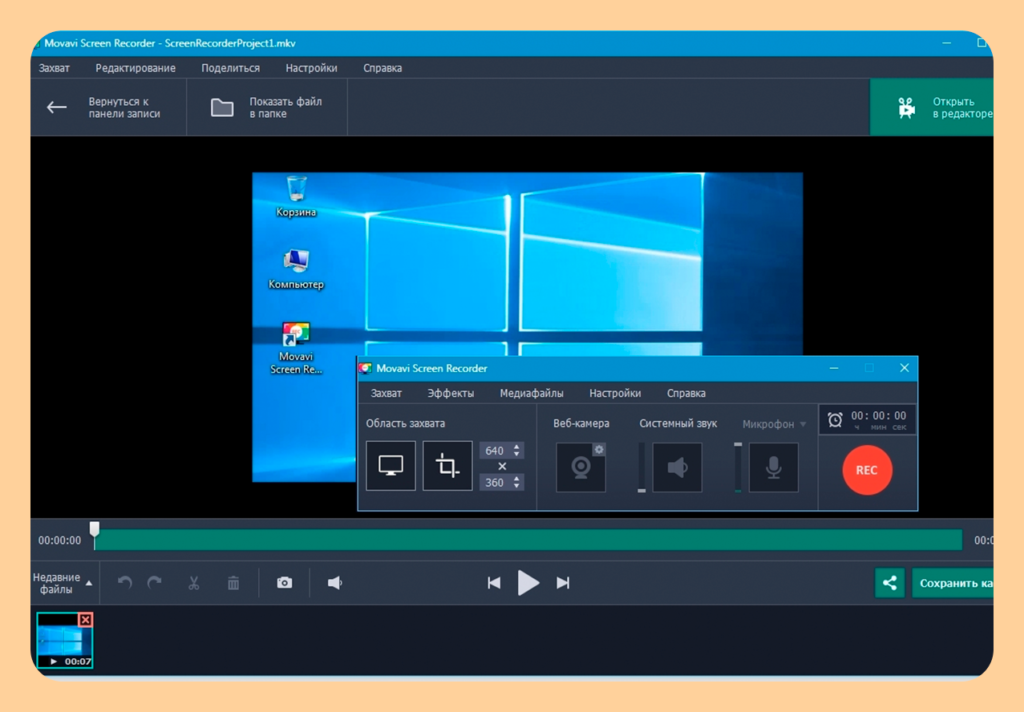Open the Настройки menu in main window
Screen dimensions: 1024x712
(x=312, y=68)
